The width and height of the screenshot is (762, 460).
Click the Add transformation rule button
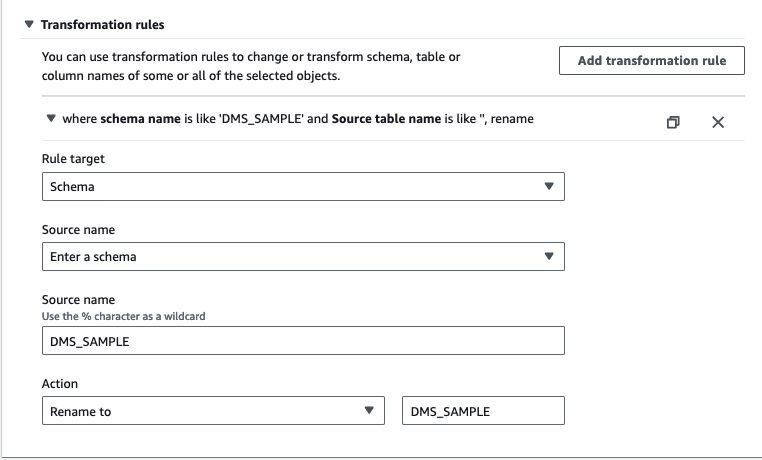(x=651, y=61)
